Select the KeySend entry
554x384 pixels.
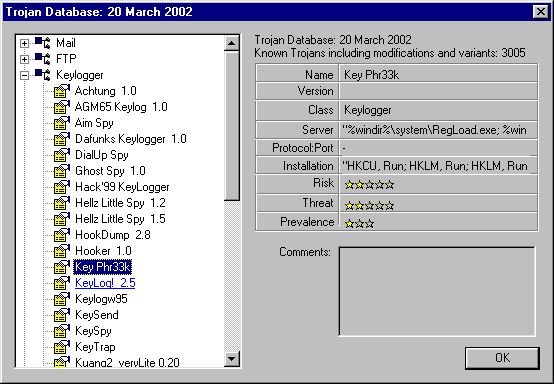click(x=97, y=315)
